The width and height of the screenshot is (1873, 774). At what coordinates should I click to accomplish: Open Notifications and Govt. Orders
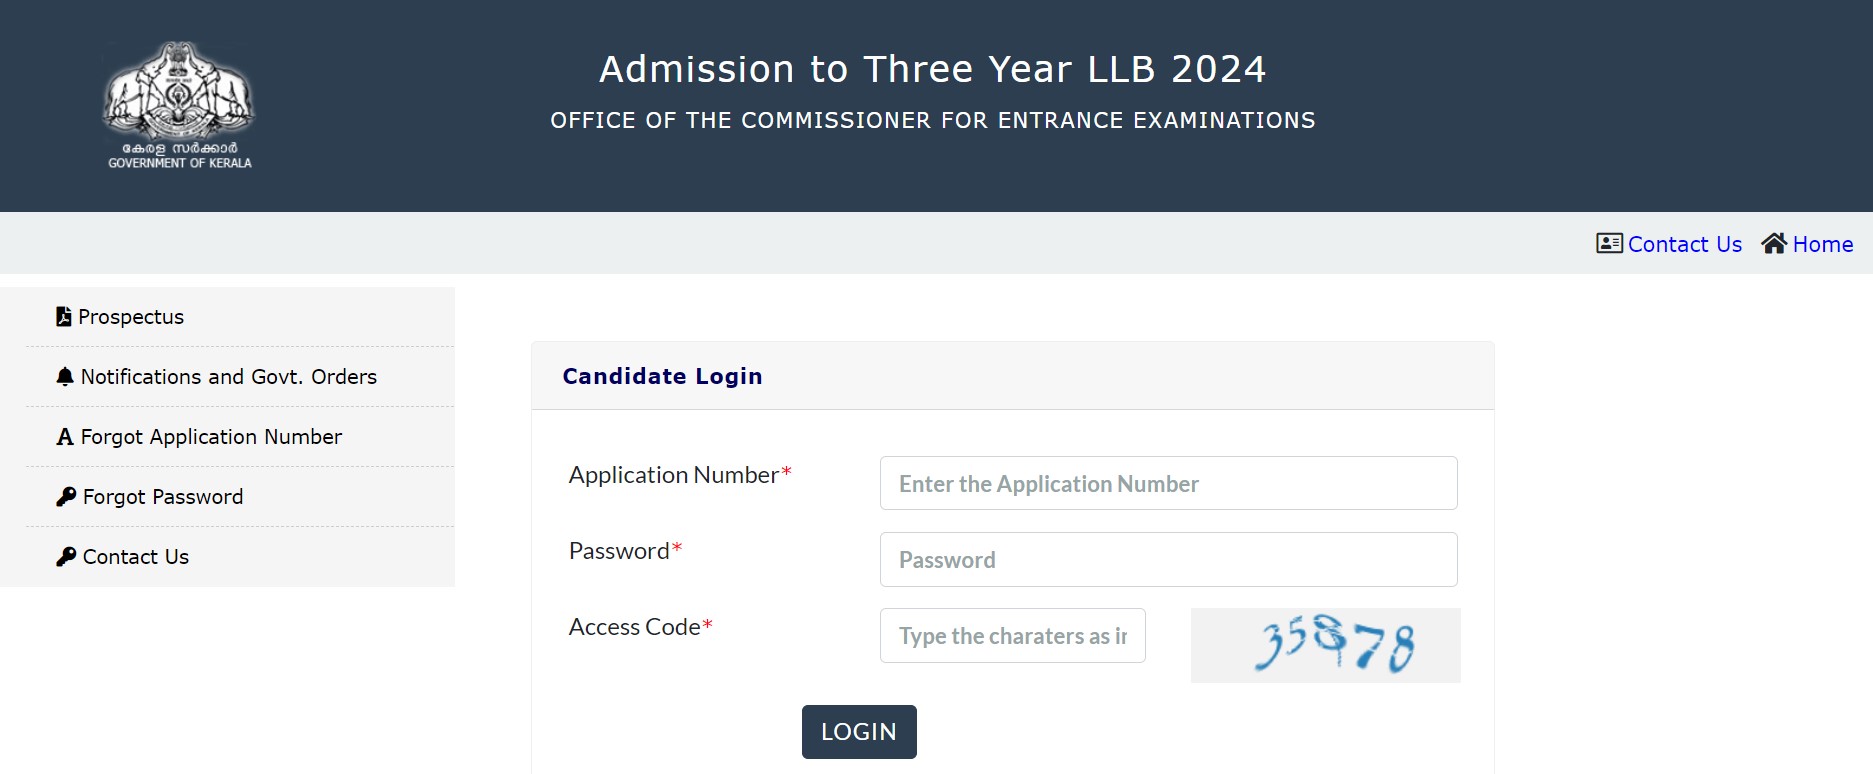pyautogui.click(x=228, y=377)
